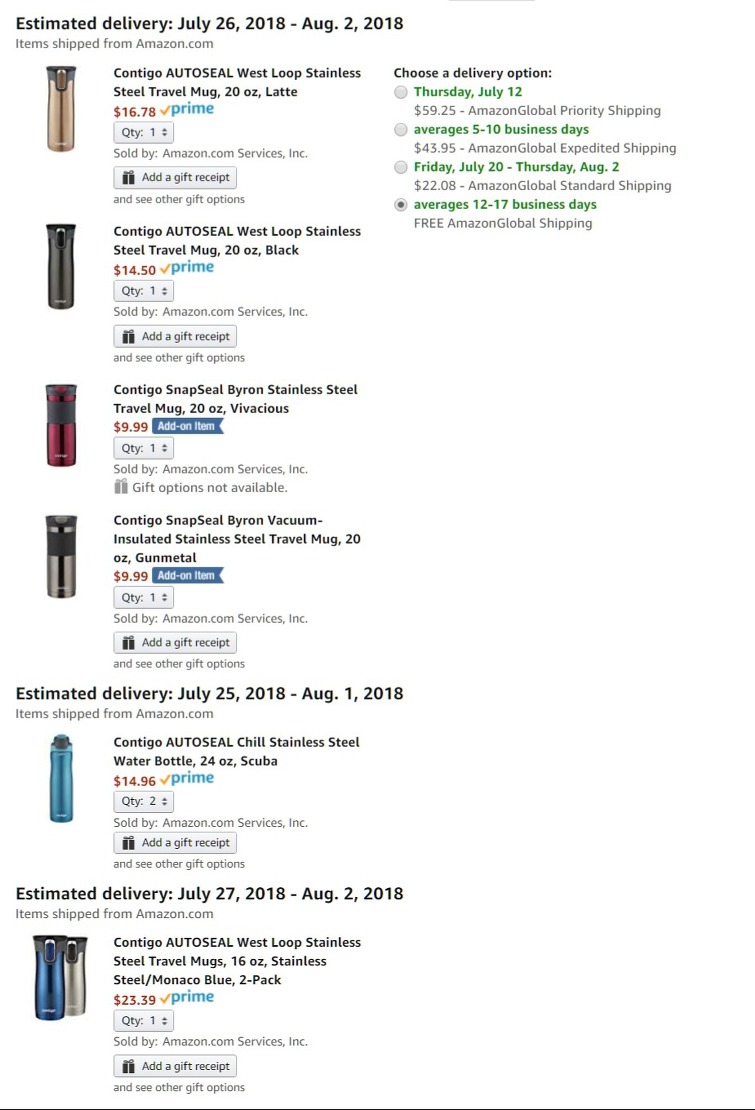The image size is (755, 1110).
Task: Click the Latte travel mug product image
Action: click(x=60, y=108)
